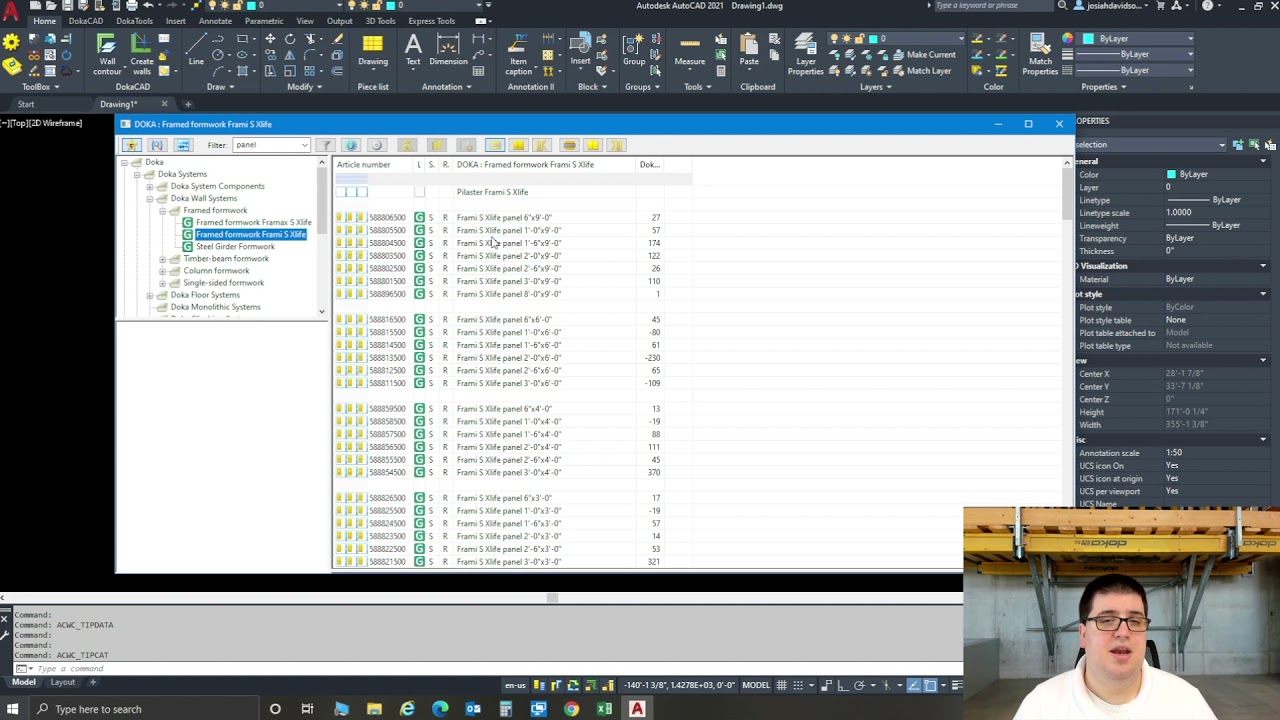The width and height of the screenshot is (1280, 720).
Task: Click the funnel filter icon next to Filter
Action: (325, 146)
